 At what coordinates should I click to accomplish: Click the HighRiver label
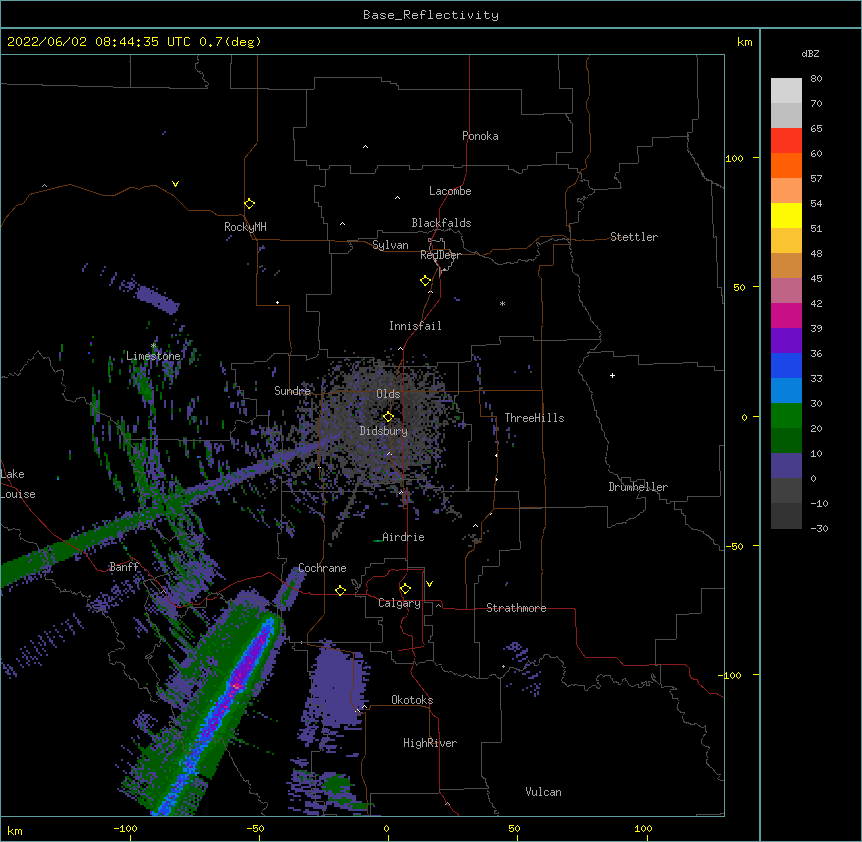[430, 743]
